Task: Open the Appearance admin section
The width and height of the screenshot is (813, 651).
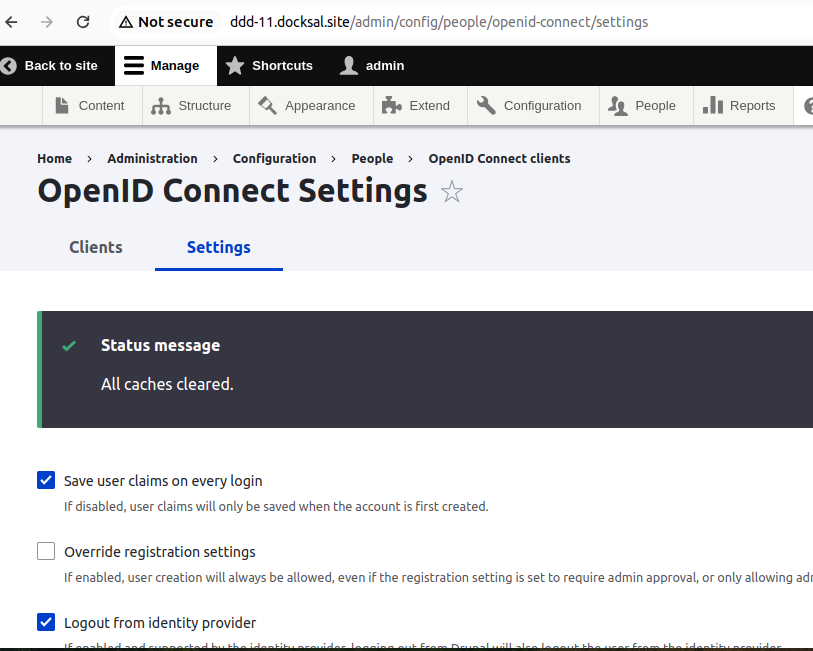Action: pyautogui.click(x=311, y=105)
